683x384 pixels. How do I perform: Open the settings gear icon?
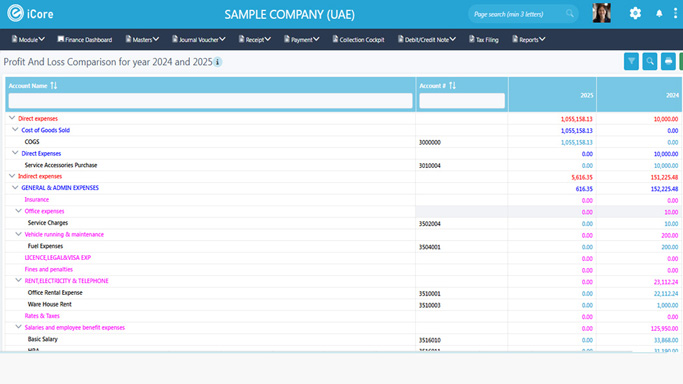pyautogui.click(x=635, y=13)
